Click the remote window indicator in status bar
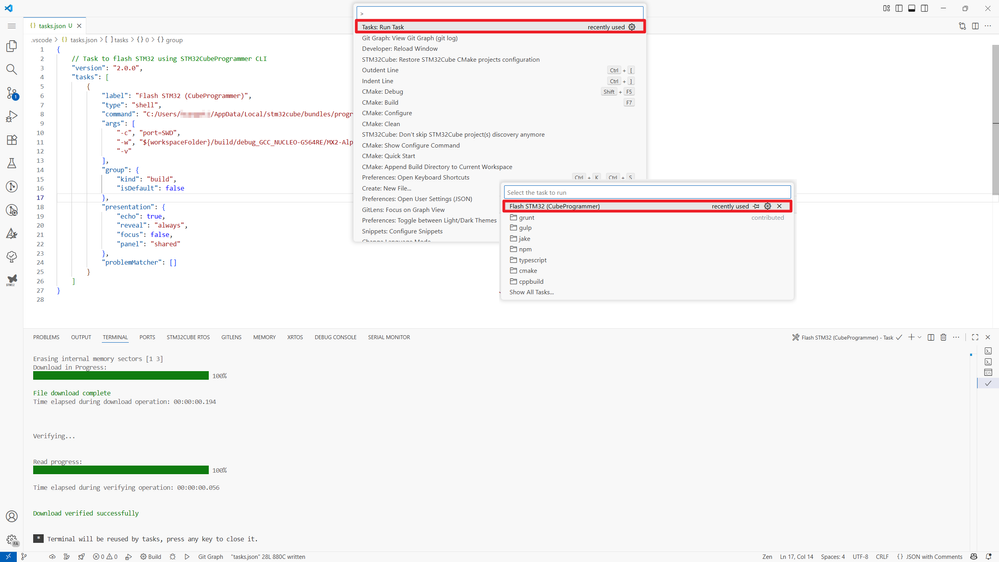This screenshot has height=562, width=999. coord(8,556)
